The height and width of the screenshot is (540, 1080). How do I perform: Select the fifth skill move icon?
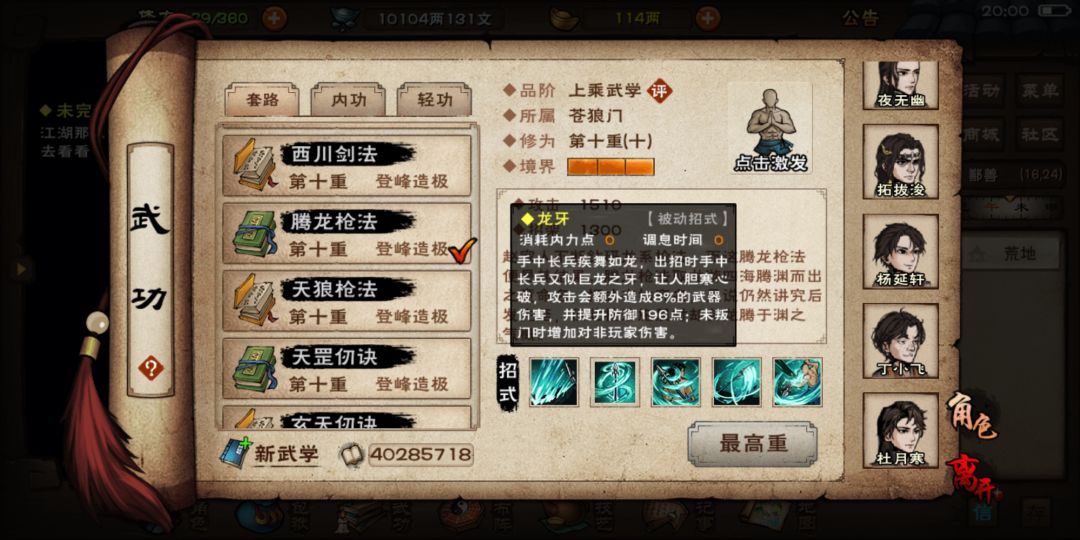[797, 382]
